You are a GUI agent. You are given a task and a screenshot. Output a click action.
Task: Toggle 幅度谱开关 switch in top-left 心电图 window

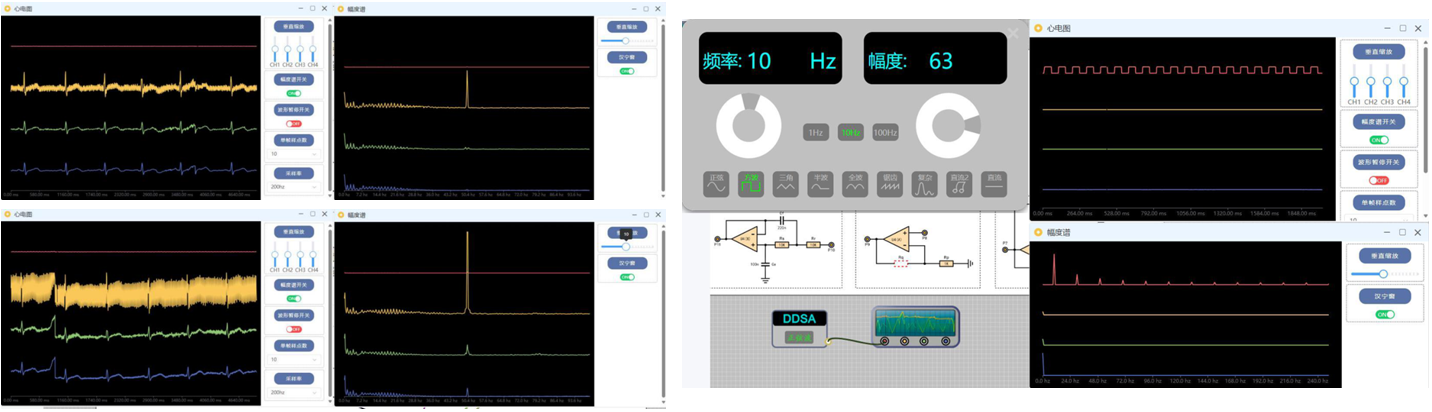coord(294,93)
